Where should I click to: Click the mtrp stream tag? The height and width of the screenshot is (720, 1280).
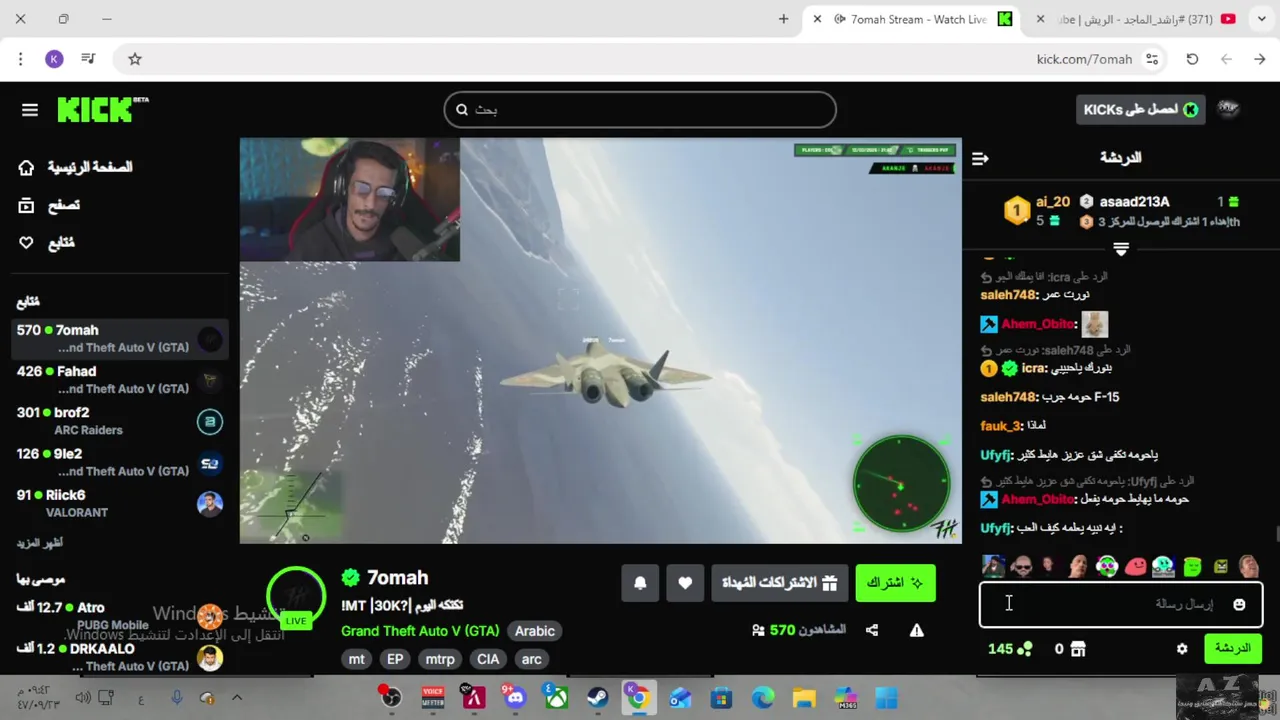pos(440,659)
